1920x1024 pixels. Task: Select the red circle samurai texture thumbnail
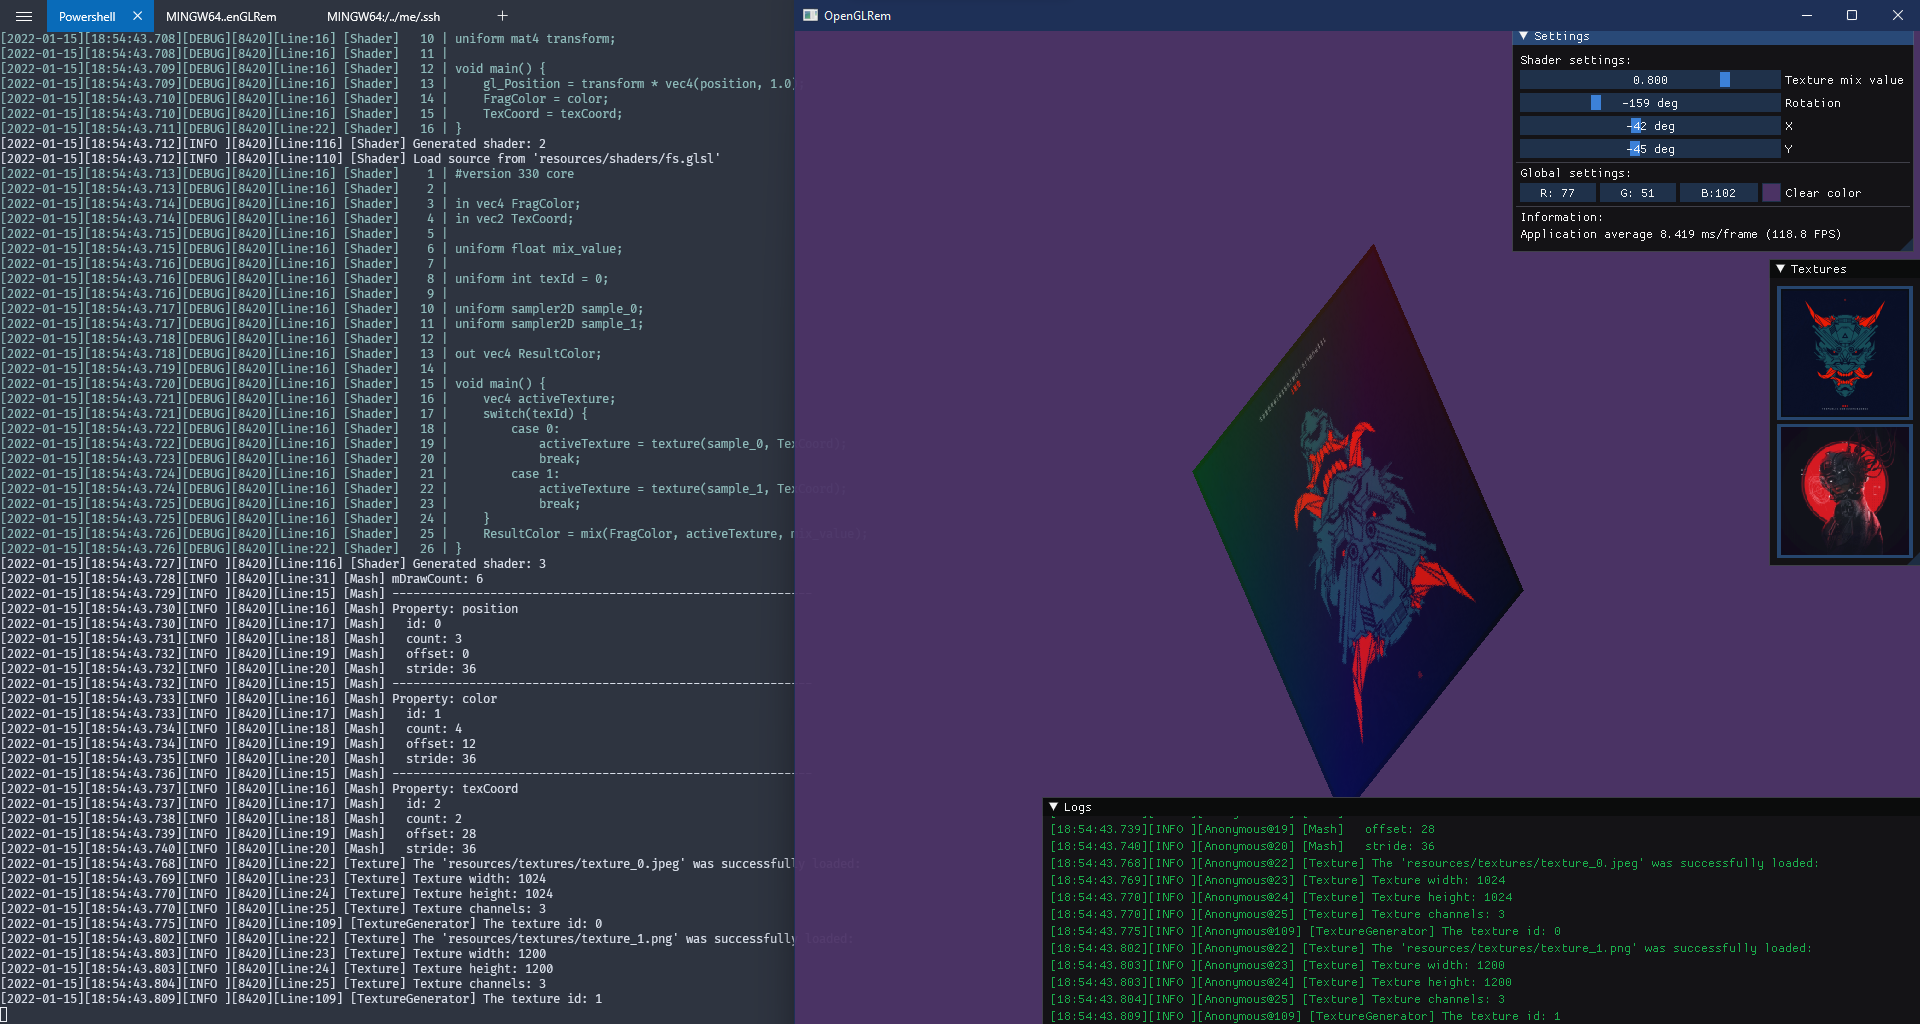pyautogui.click(x=1844, y=491)
